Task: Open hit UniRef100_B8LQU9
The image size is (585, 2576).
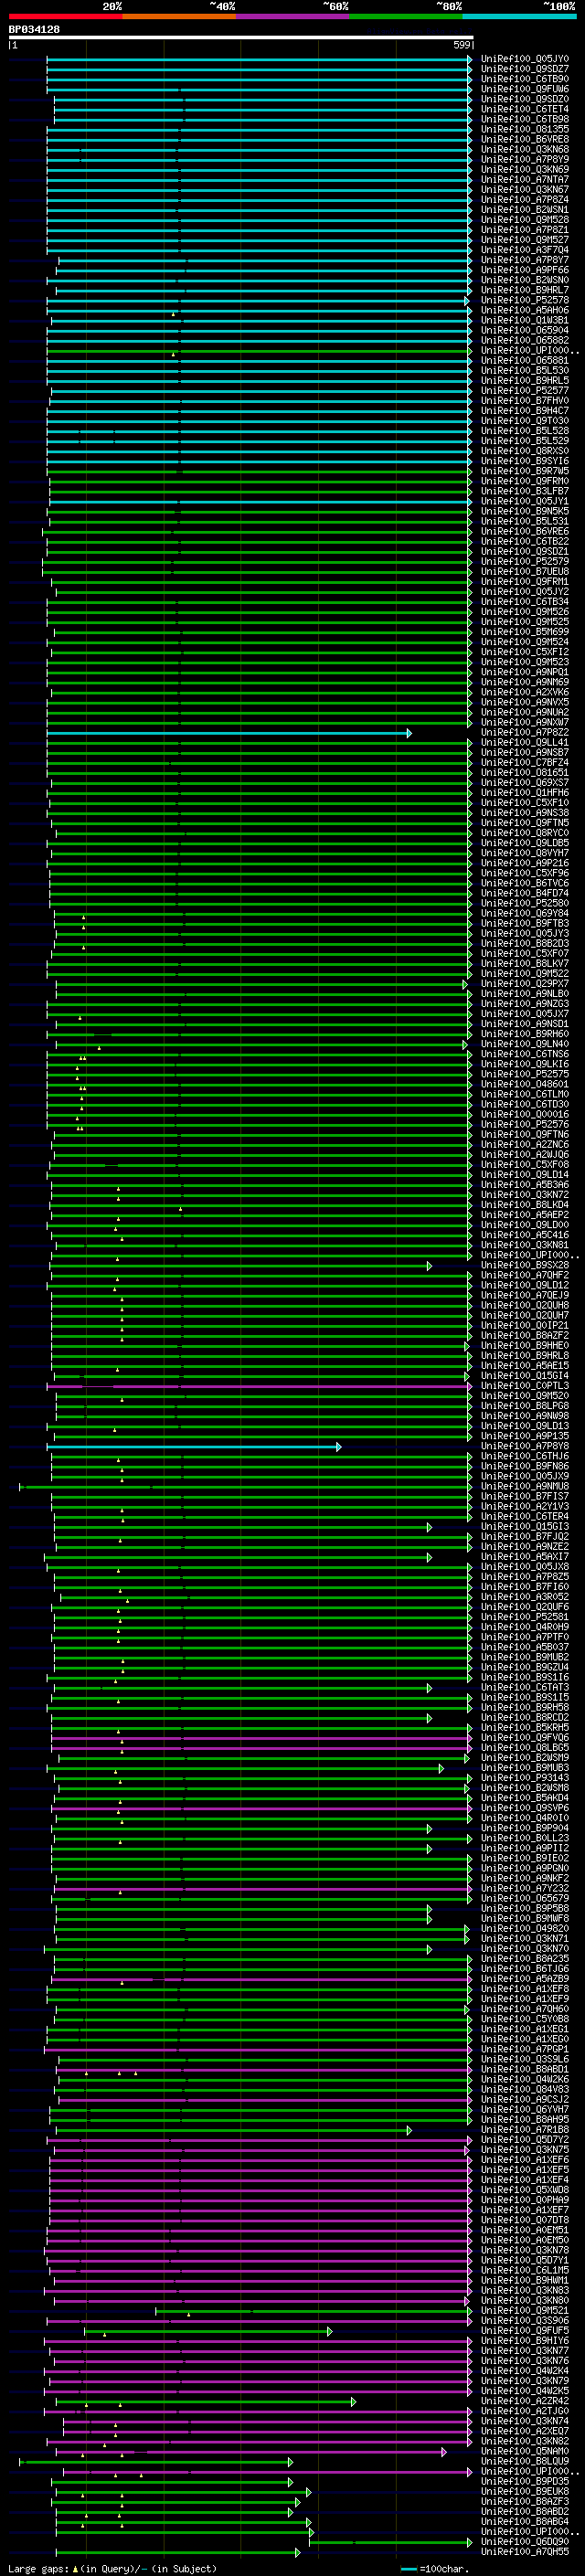Action: pyautogui.click(x=524, y=2461)
